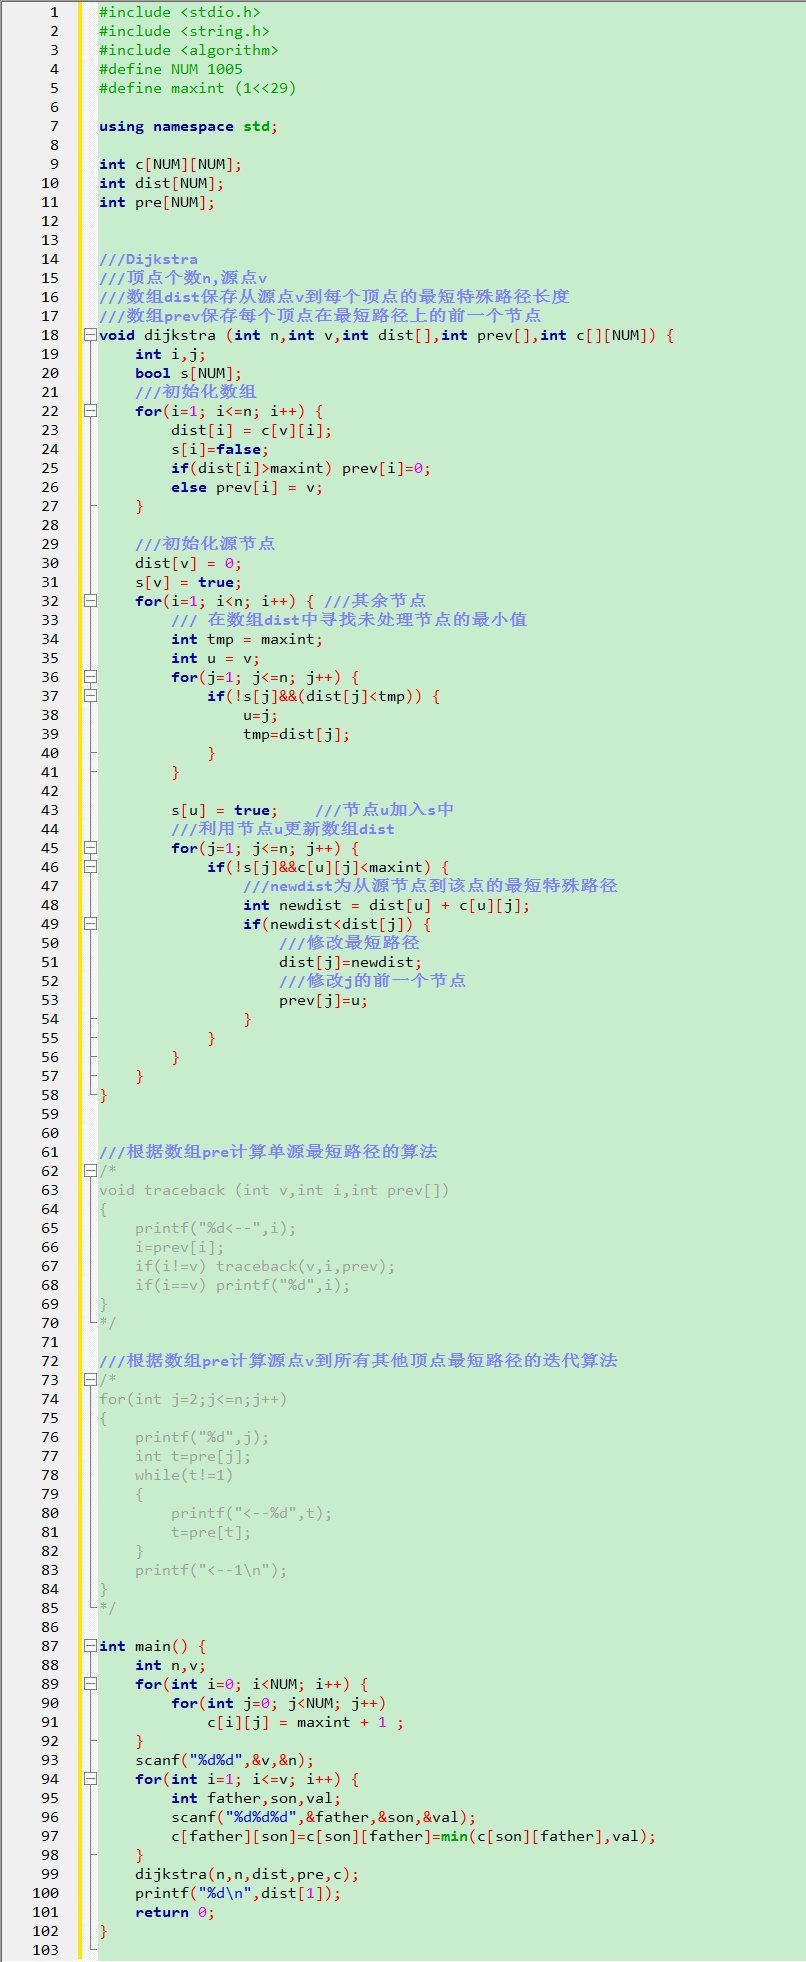
Task: Click the scanf("%d%d",&v,&n); line
Action: pos(225,1760)
